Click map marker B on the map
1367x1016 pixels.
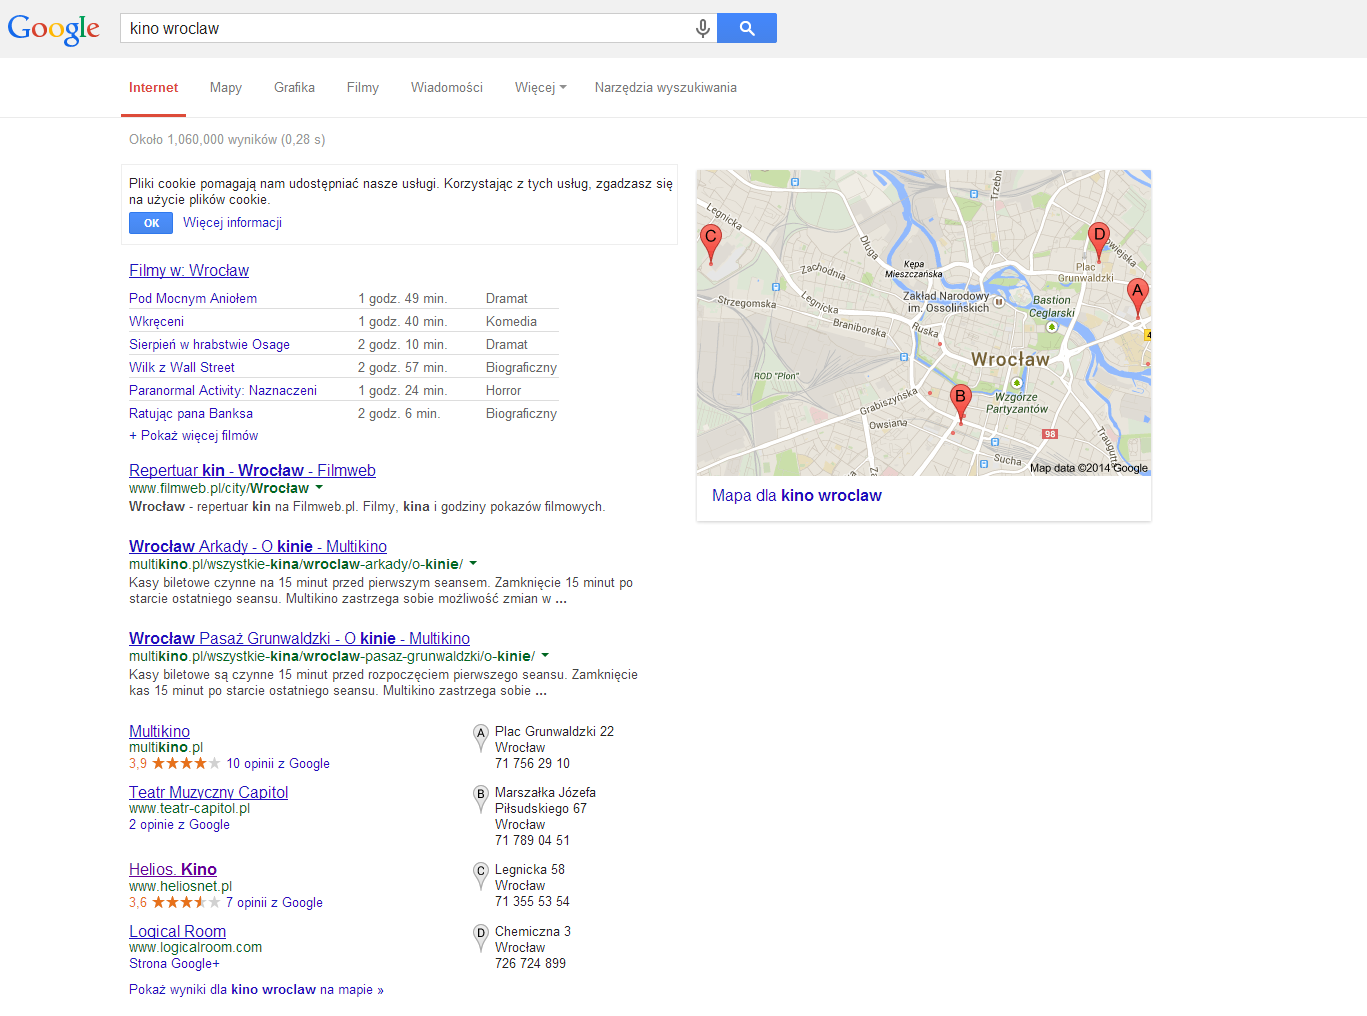point(961,404)
